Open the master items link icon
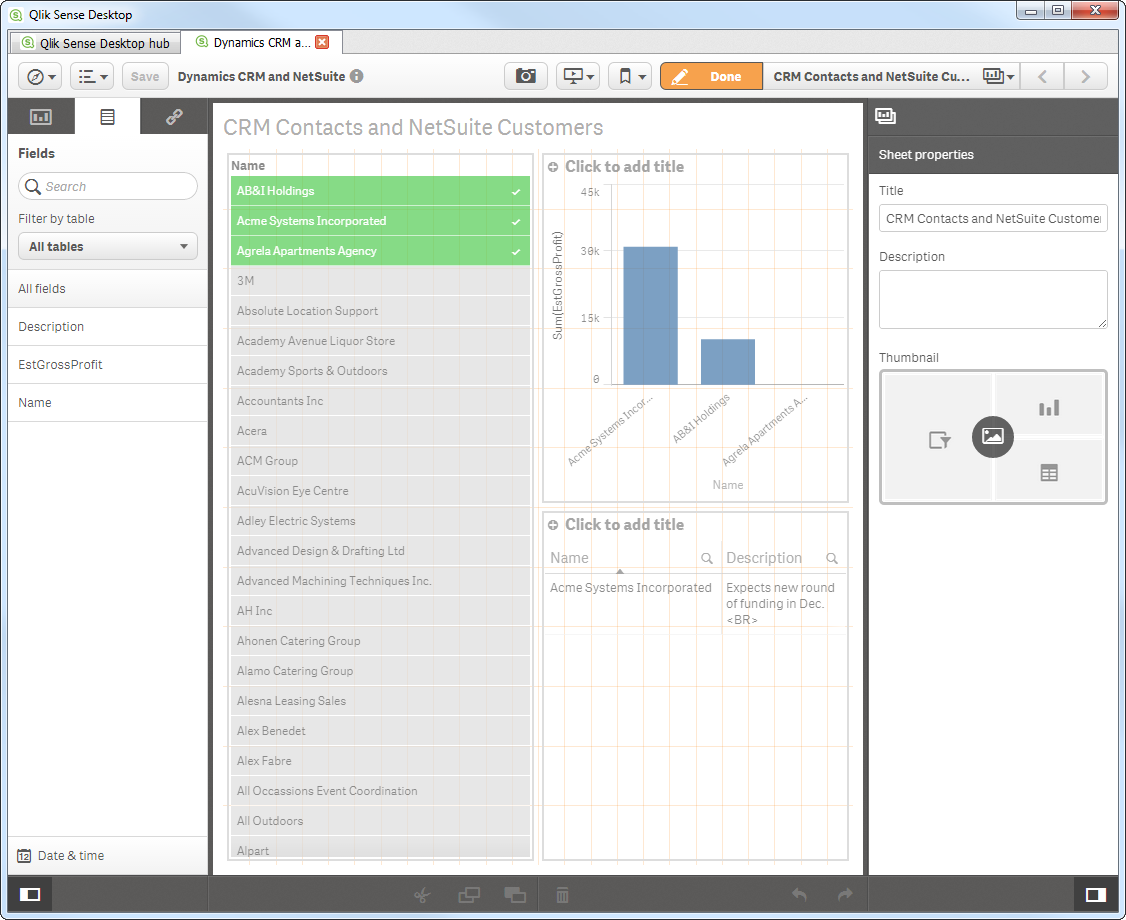The width and height of the screenshot is (1126, 920). [173, 116]
